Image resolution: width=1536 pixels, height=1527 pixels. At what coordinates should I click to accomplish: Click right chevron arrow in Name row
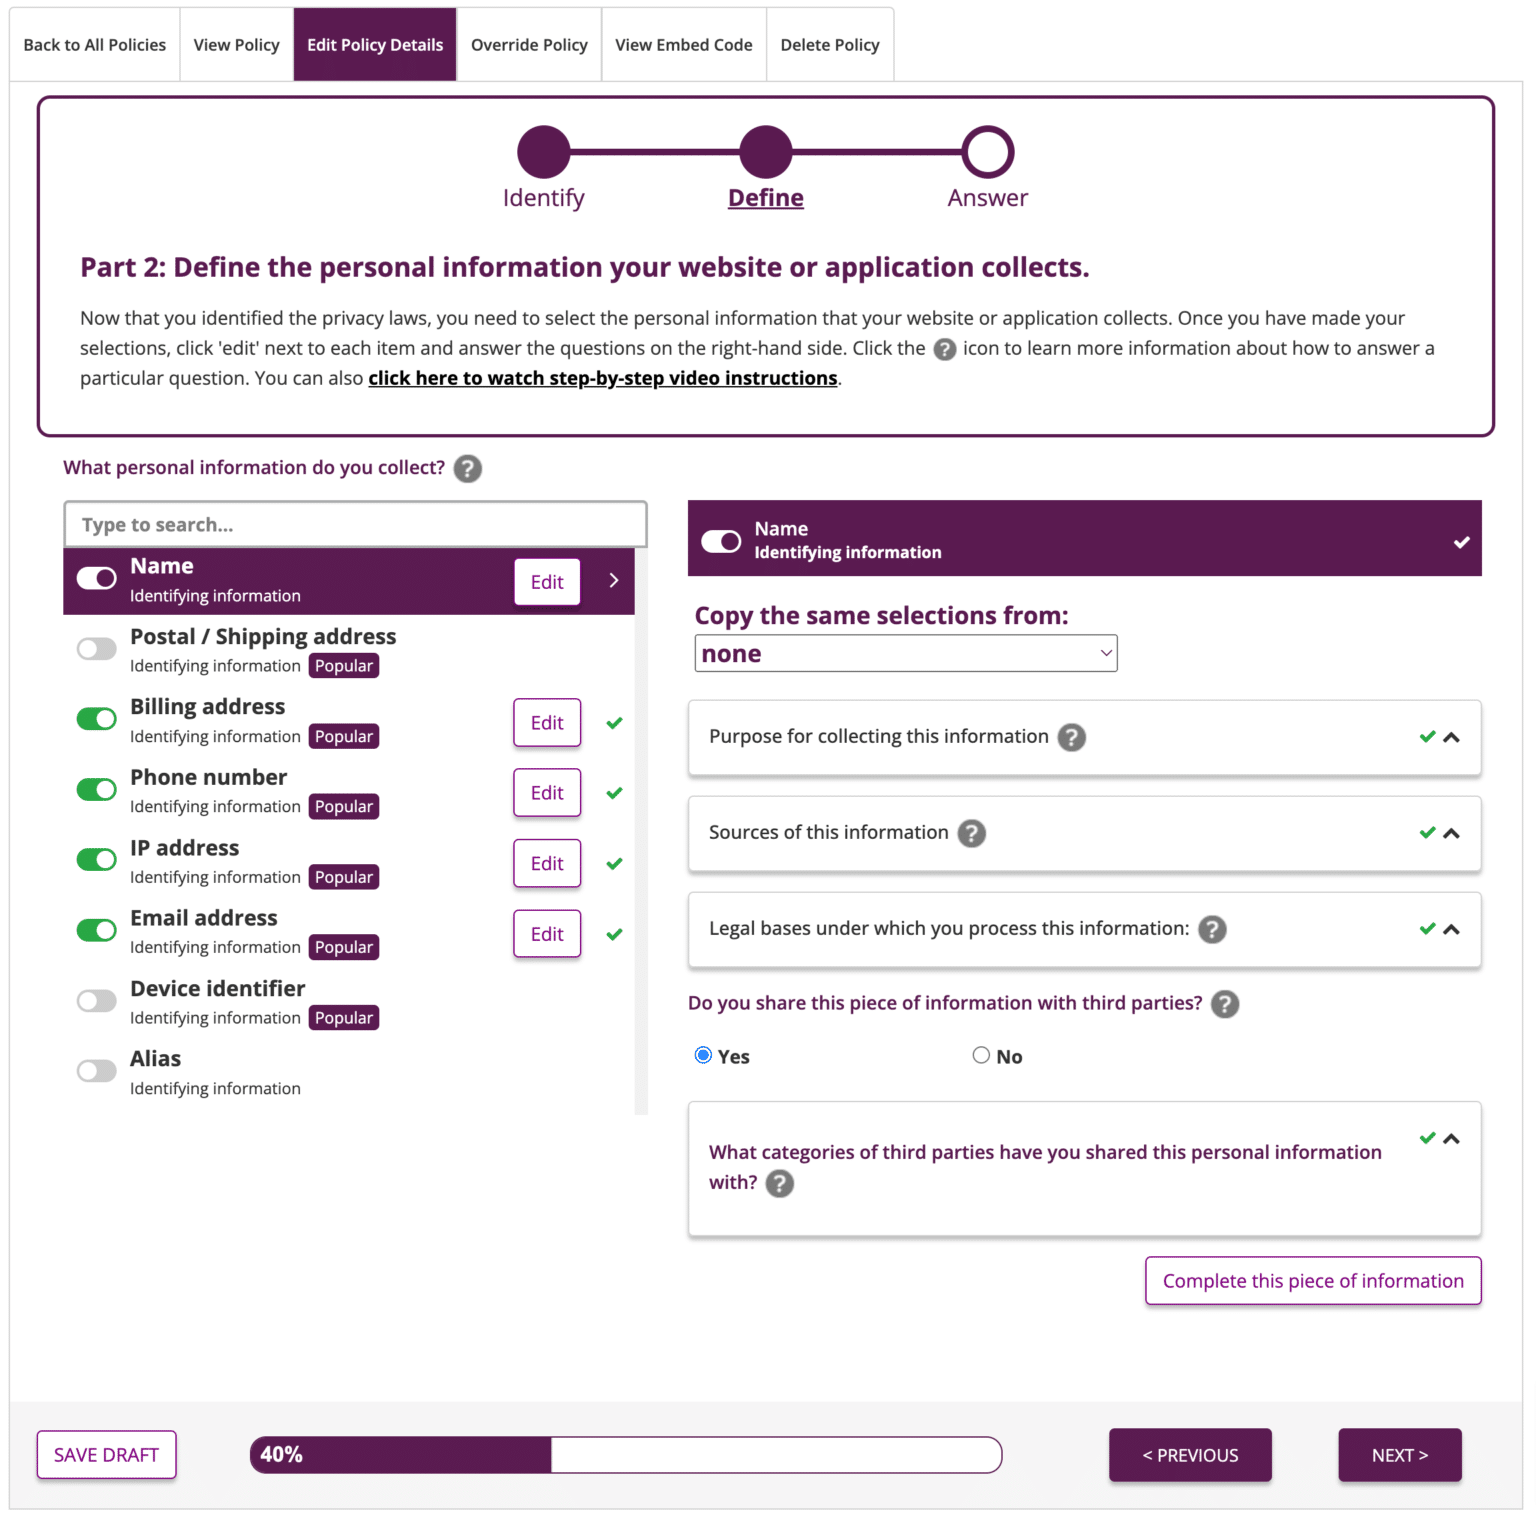point(613,581)
